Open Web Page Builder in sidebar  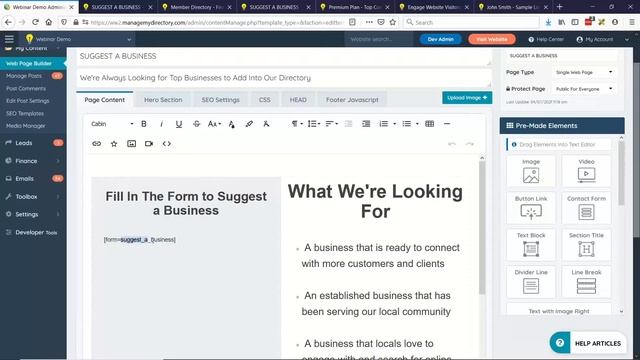coord(33,63)
